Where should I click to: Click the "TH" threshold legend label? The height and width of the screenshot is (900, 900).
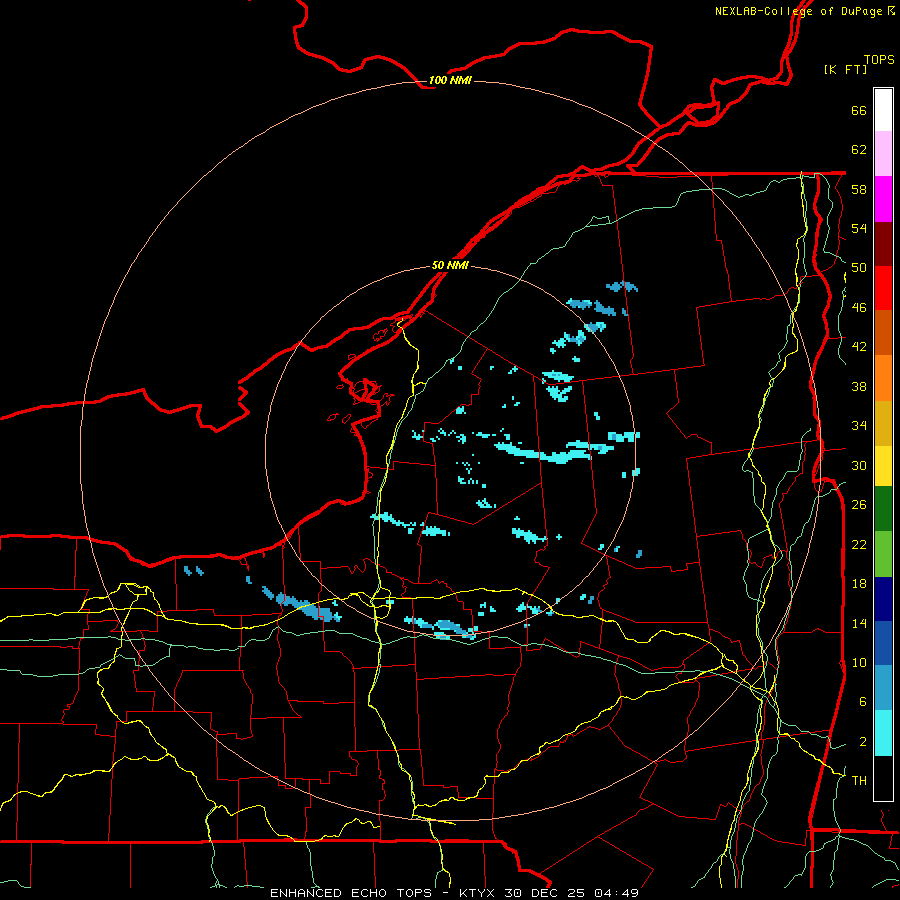859,781
